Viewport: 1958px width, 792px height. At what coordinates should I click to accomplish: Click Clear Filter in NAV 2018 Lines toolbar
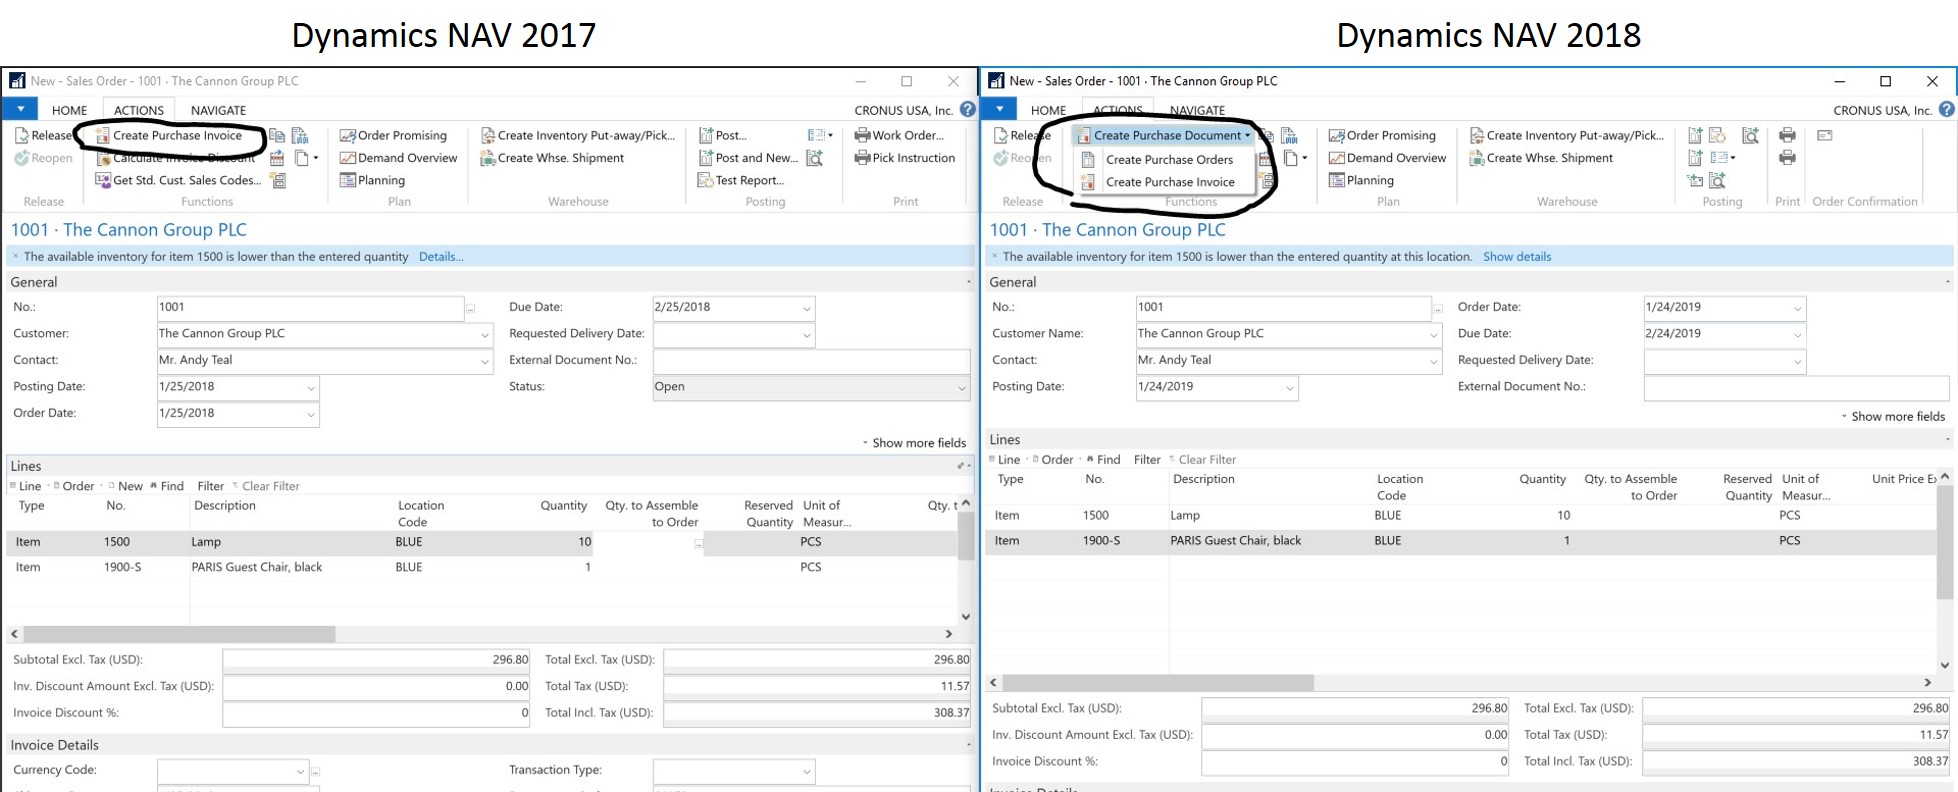point(1202,460)
